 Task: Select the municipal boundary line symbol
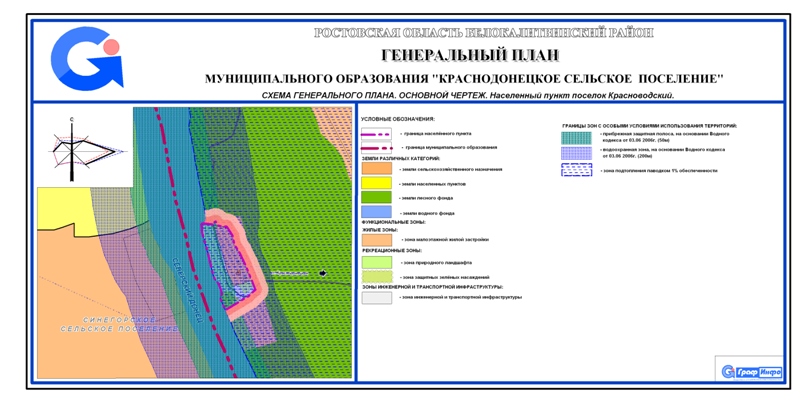[x=378, y=147]
